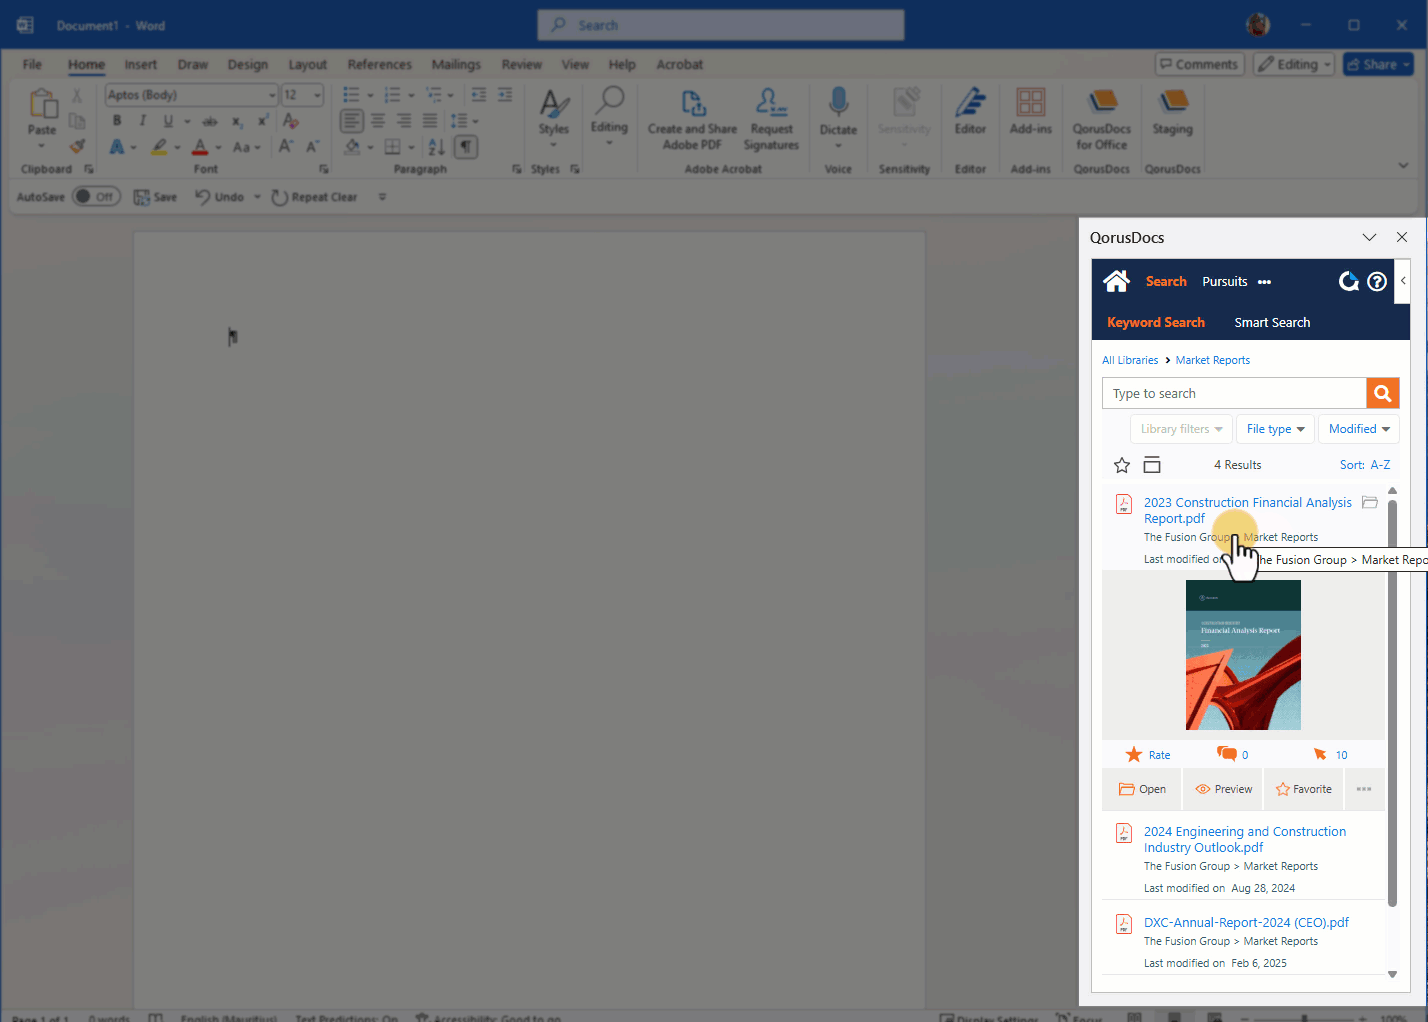
Task: Click Create and Share Adobe PDF icon
Action: click(693, 102)
